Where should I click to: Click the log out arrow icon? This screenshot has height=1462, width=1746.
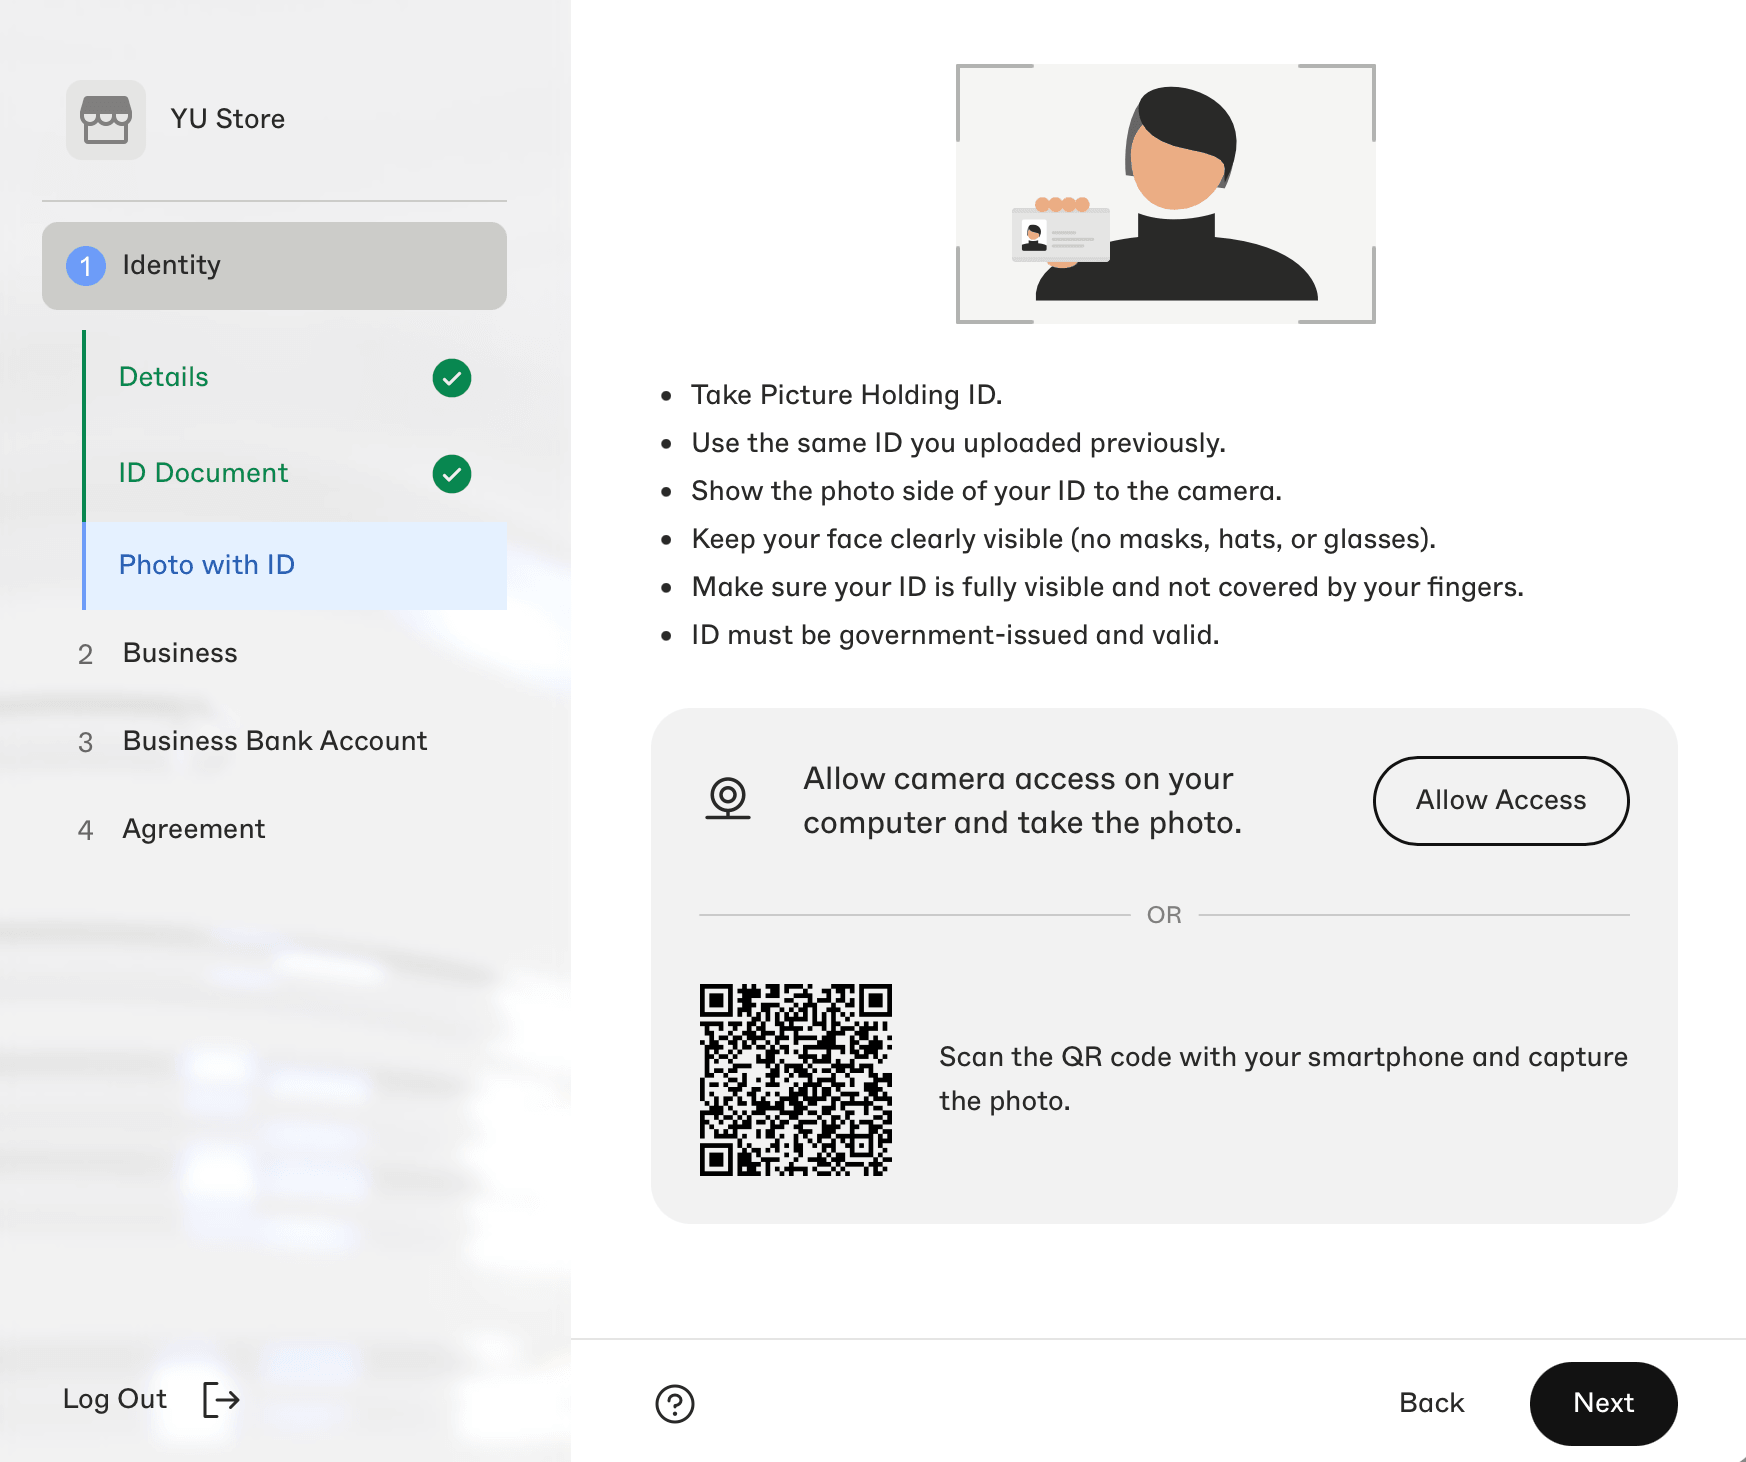pos(221,1400)
